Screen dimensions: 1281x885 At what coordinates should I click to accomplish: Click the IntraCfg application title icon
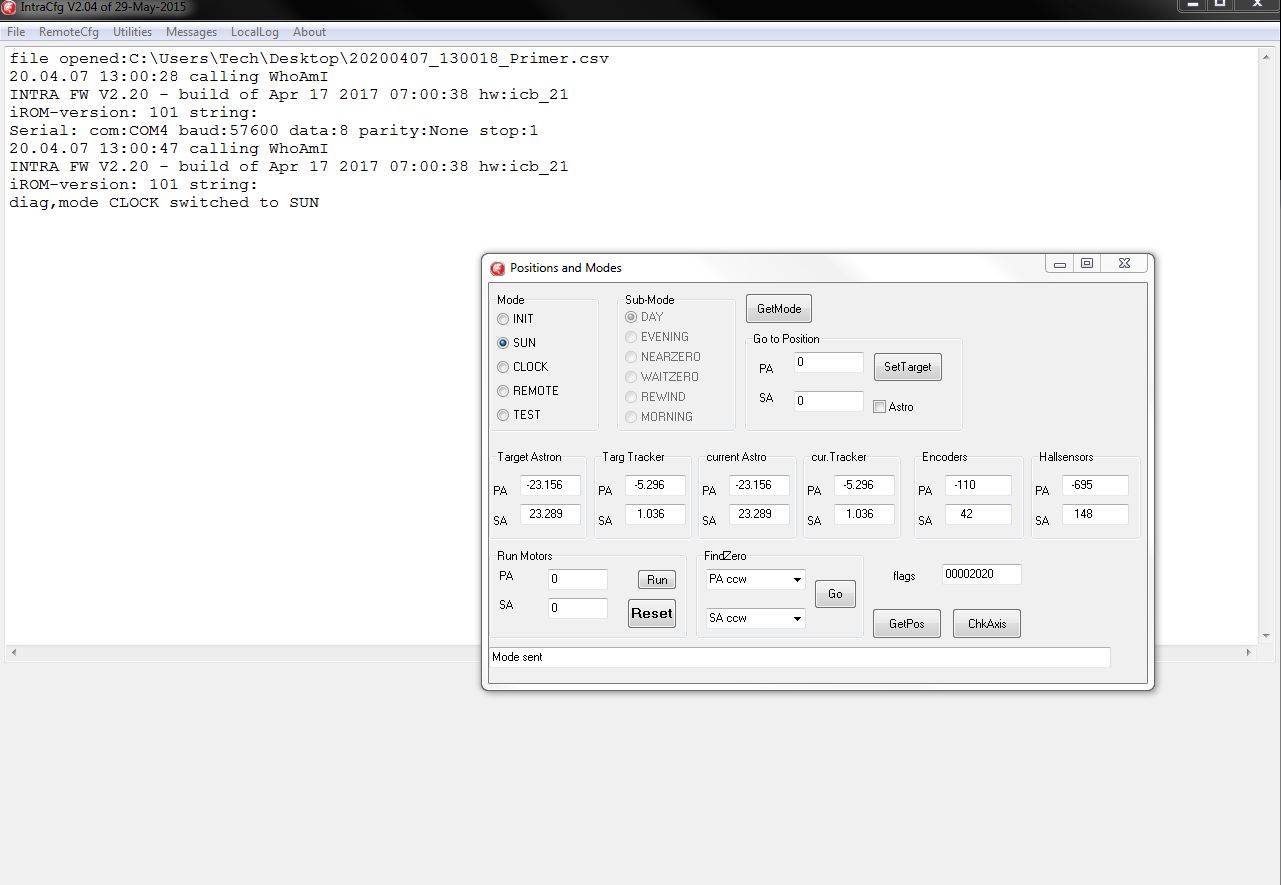coord(9,7)
